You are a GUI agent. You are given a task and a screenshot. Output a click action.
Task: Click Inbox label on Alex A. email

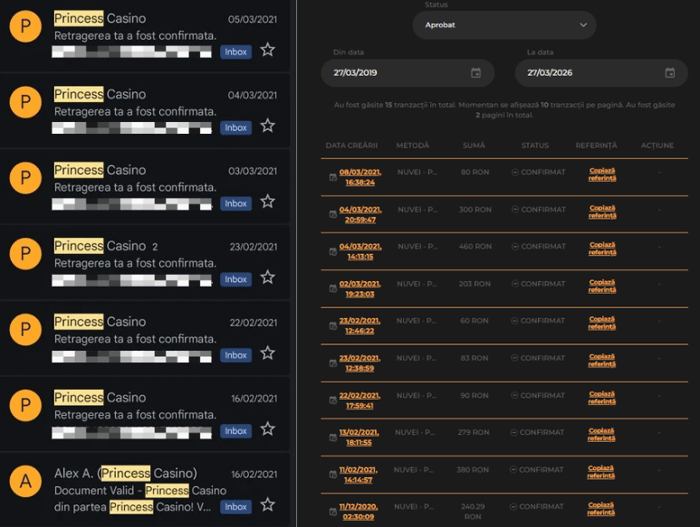[236, 507]
